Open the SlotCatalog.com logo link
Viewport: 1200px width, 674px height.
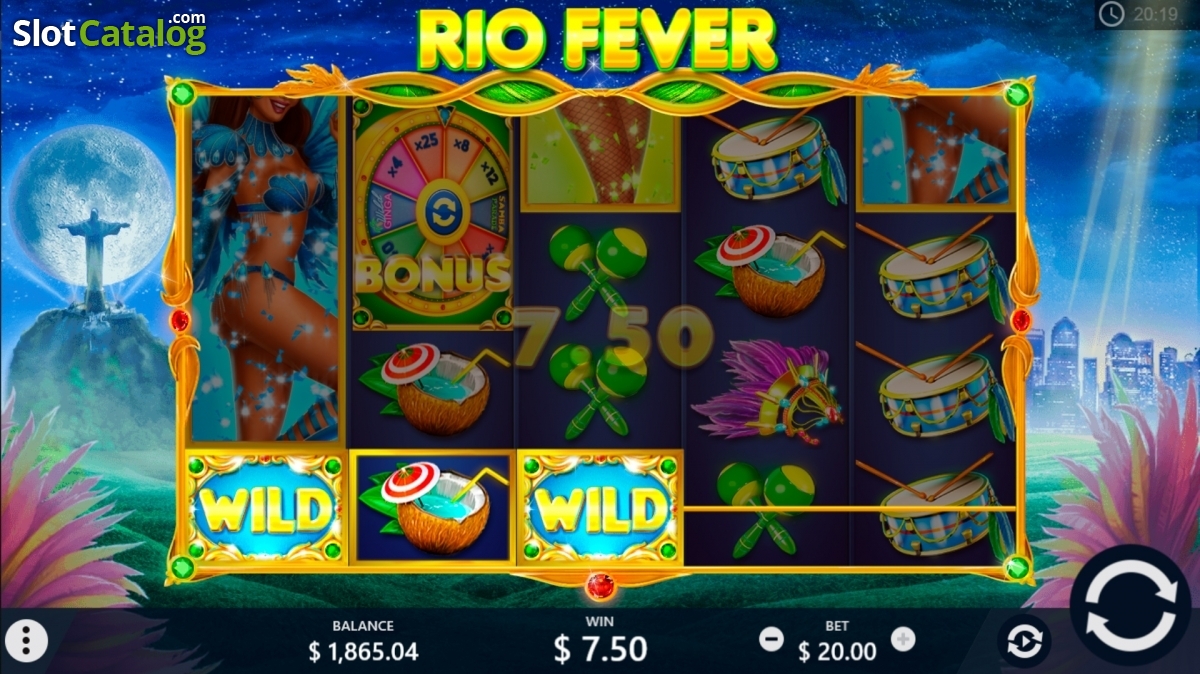pyautogui.click(x=109, y=32)
